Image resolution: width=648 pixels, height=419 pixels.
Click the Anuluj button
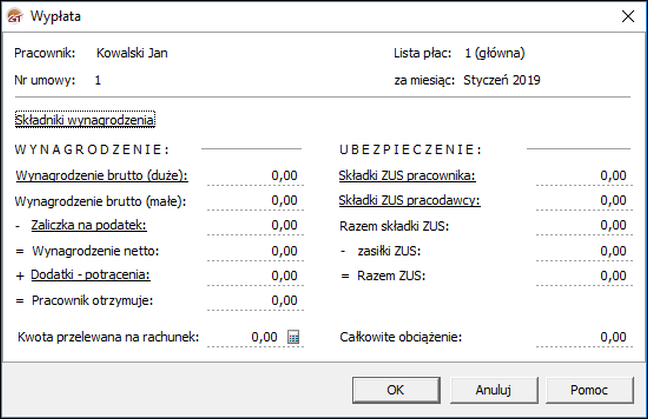(494, 388)
